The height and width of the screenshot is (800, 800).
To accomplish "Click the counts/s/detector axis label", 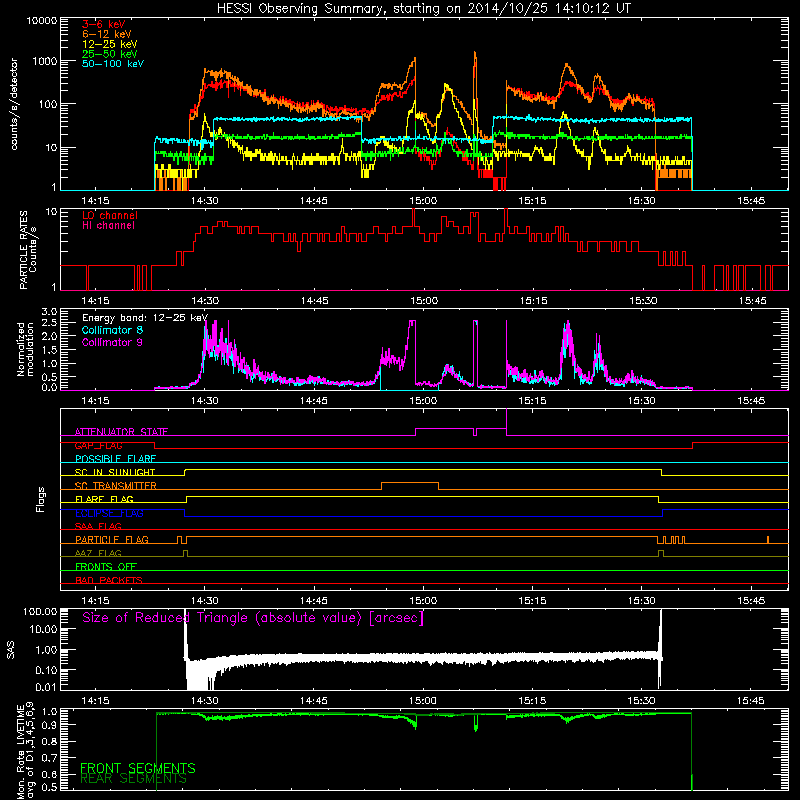I will tap(14, 104).
